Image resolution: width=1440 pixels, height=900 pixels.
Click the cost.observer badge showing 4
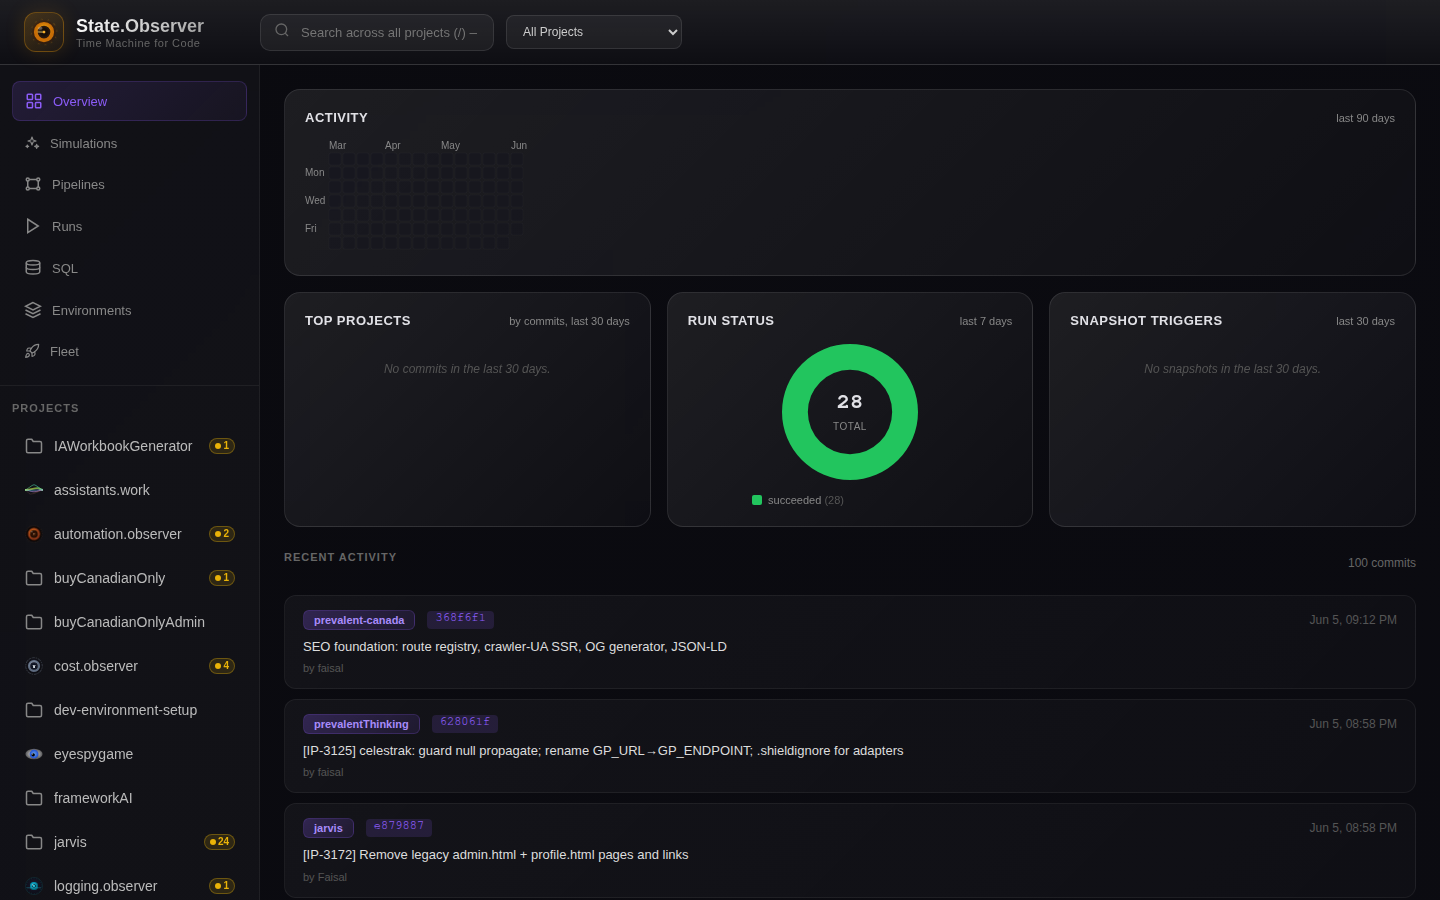pos(222,666)
